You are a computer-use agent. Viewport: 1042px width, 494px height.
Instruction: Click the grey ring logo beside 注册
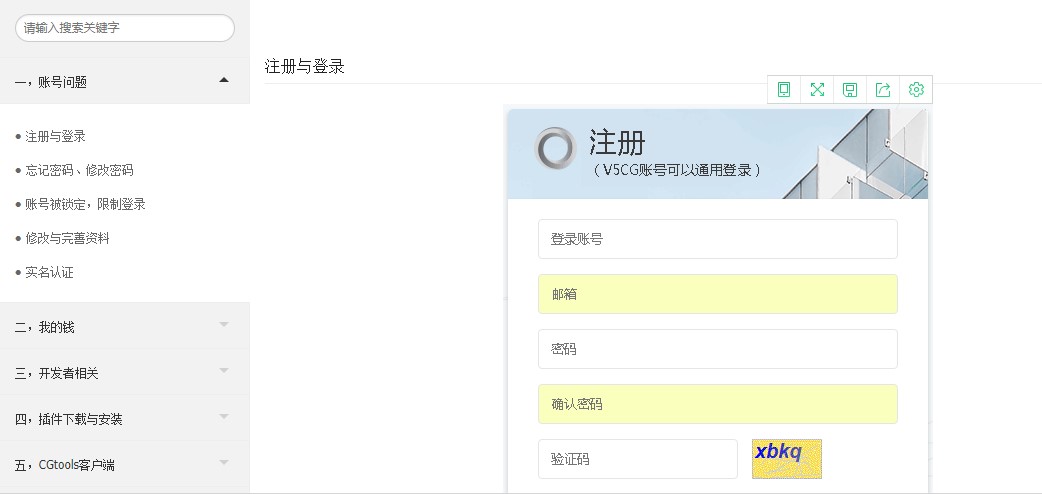[556, 148]
